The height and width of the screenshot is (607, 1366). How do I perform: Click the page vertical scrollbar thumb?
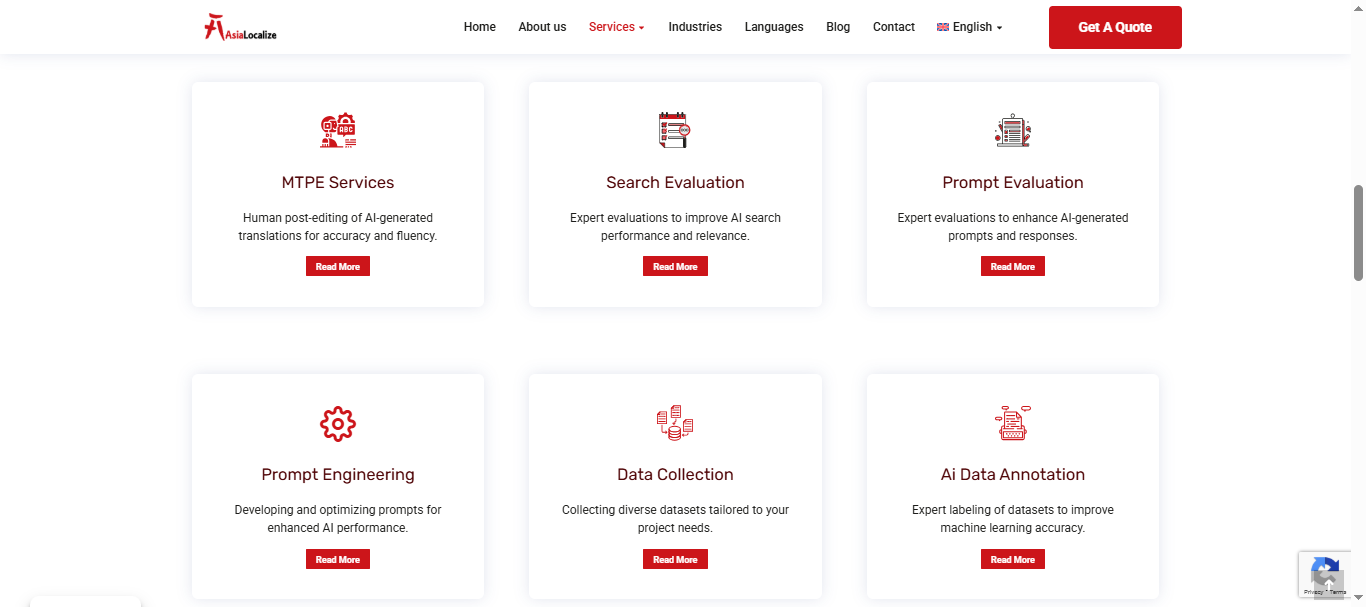(x=1358, y=232)
